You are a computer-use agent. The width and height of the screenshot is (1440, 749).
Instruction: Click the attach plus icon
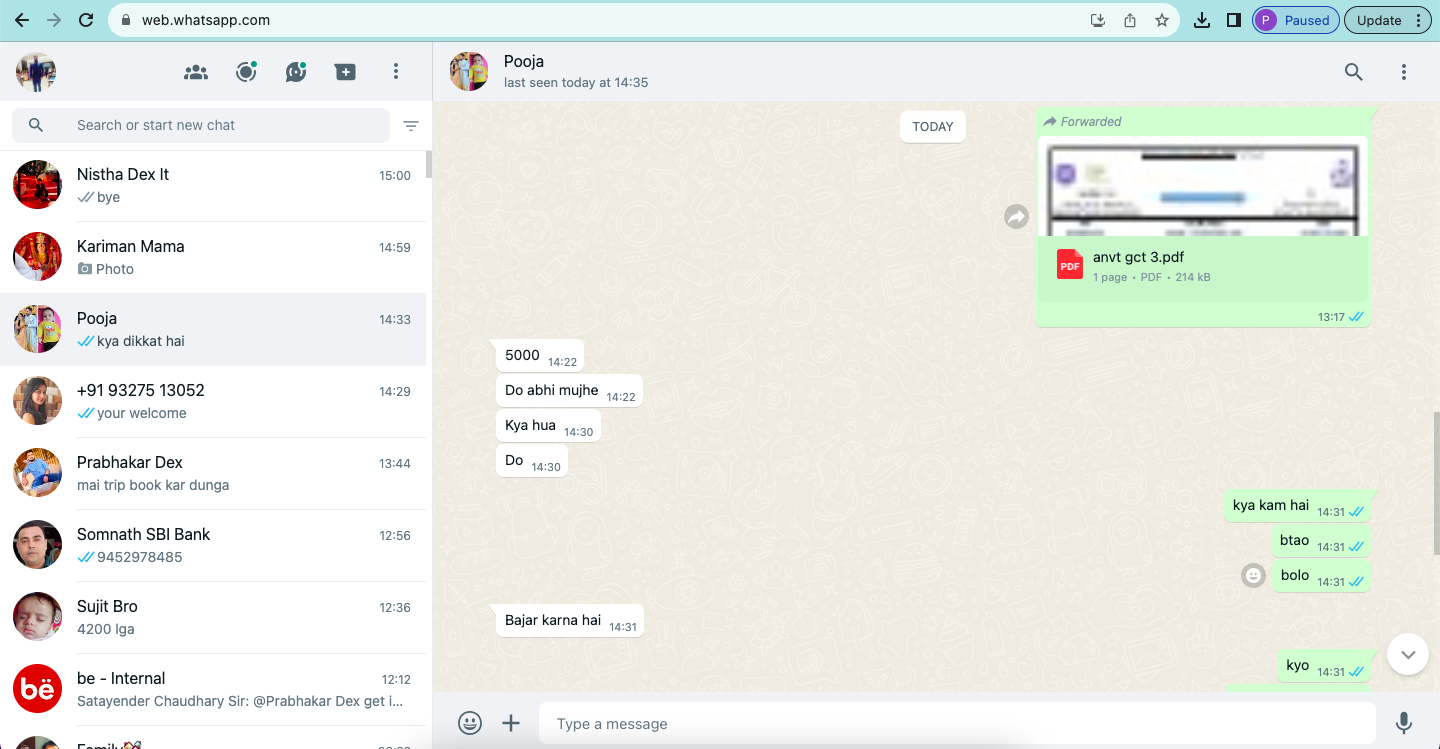511,723
